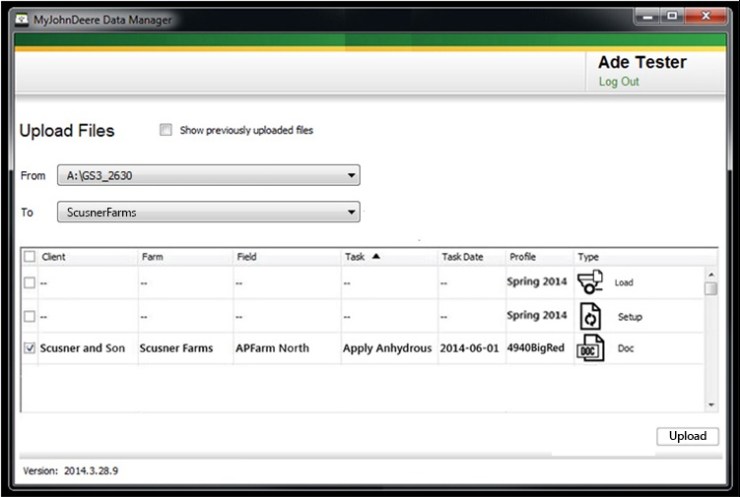Toggle the select-all checkbox in table header
Viewport: 740px width, 497px height.
[29, 257]
